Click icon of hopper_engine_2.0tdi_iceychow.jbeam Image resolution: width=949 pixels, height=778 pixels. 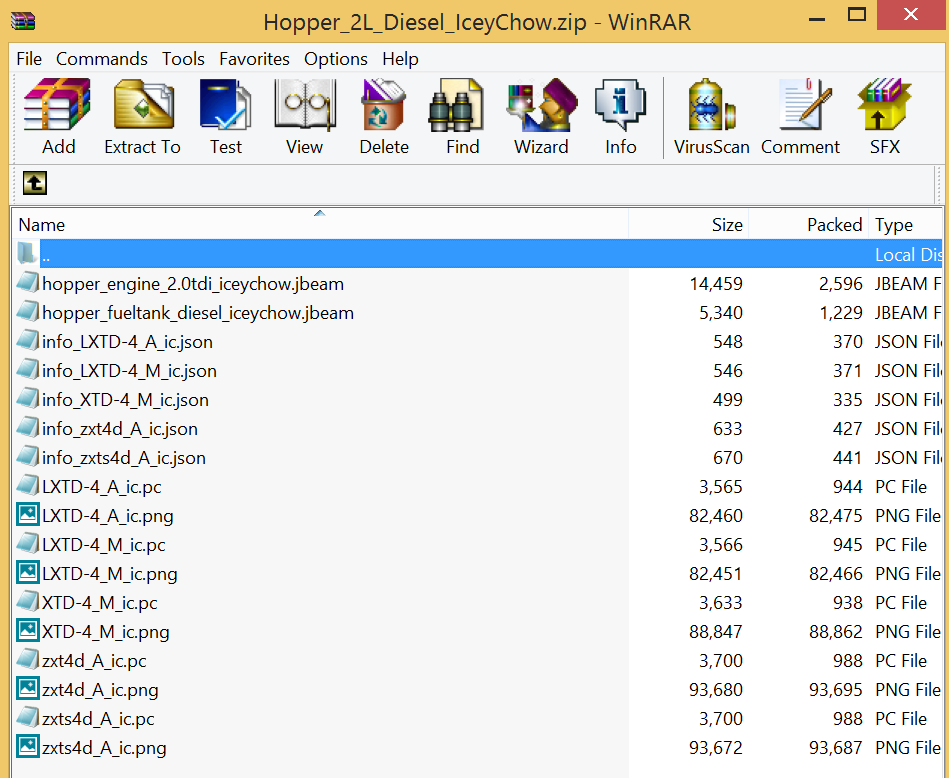(27, 283)
